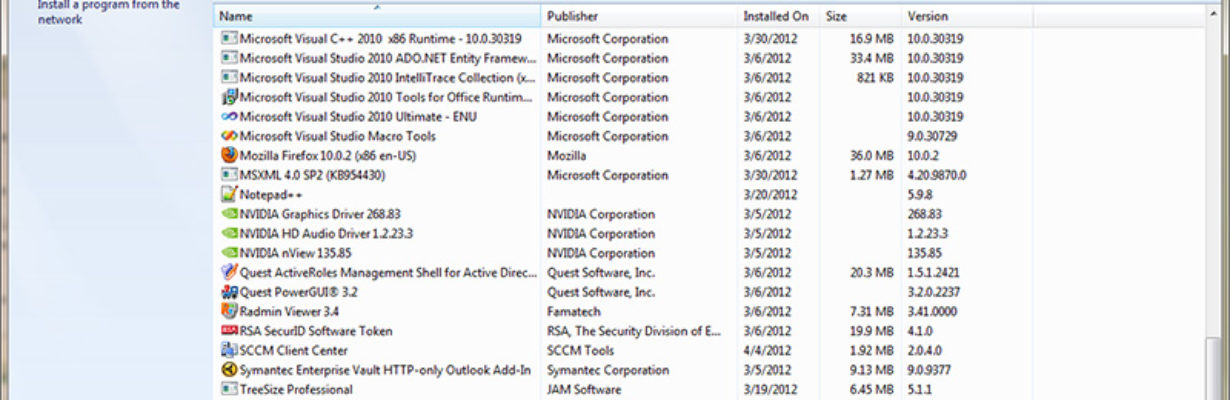Select the 'RSA SecurID Software Token' name
The width and height of the screenshot is (1230, 400).
pyautogui.click(x=316, y=331)
